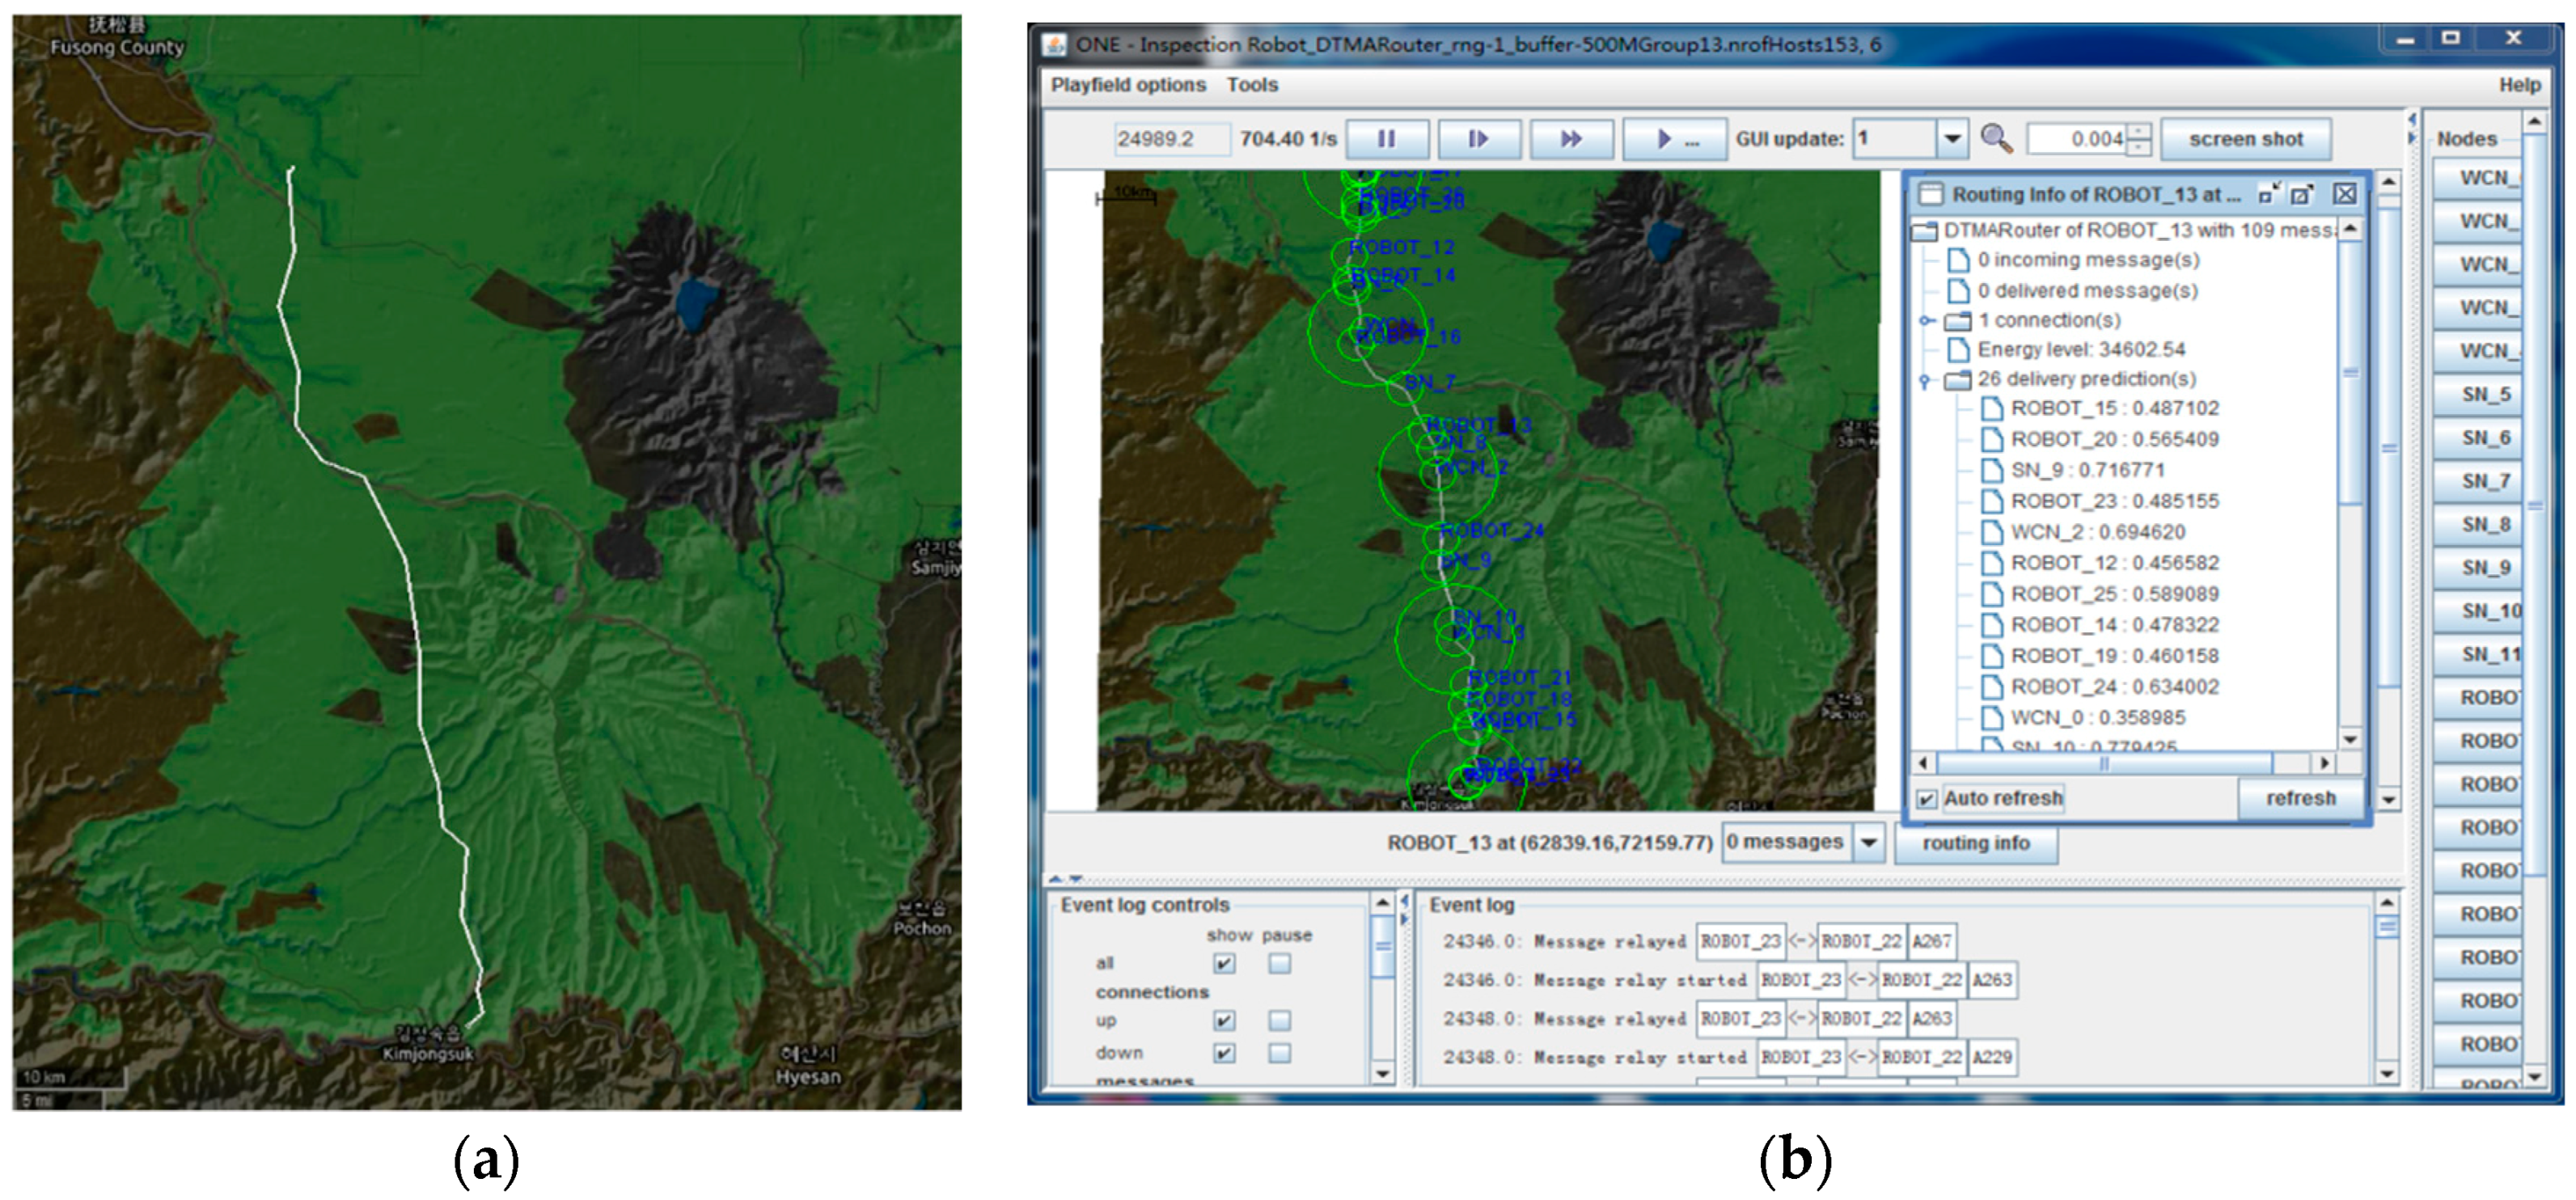Collapse the 26 delivery prediction(s) node
Screen dimensions: 2576x1200
click(x=1924, y=380)
